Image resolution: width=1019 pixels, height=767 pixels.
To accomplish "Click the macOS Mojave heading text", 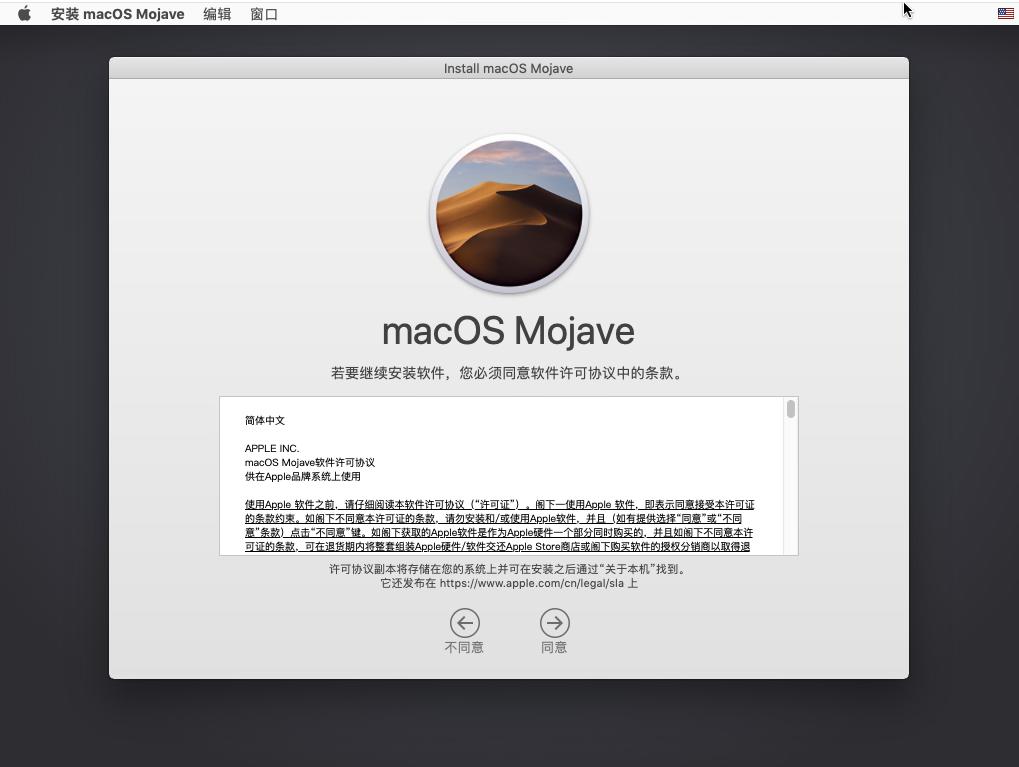I will [x=508, y=330].
